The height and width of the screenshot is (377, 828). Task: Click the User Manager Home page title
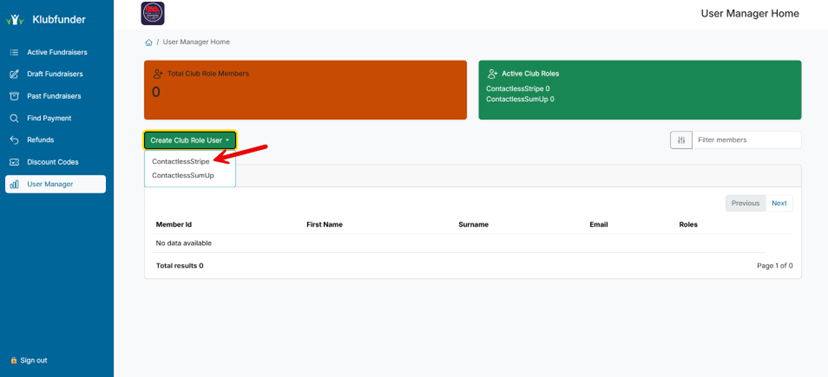[x=750, y=13]
